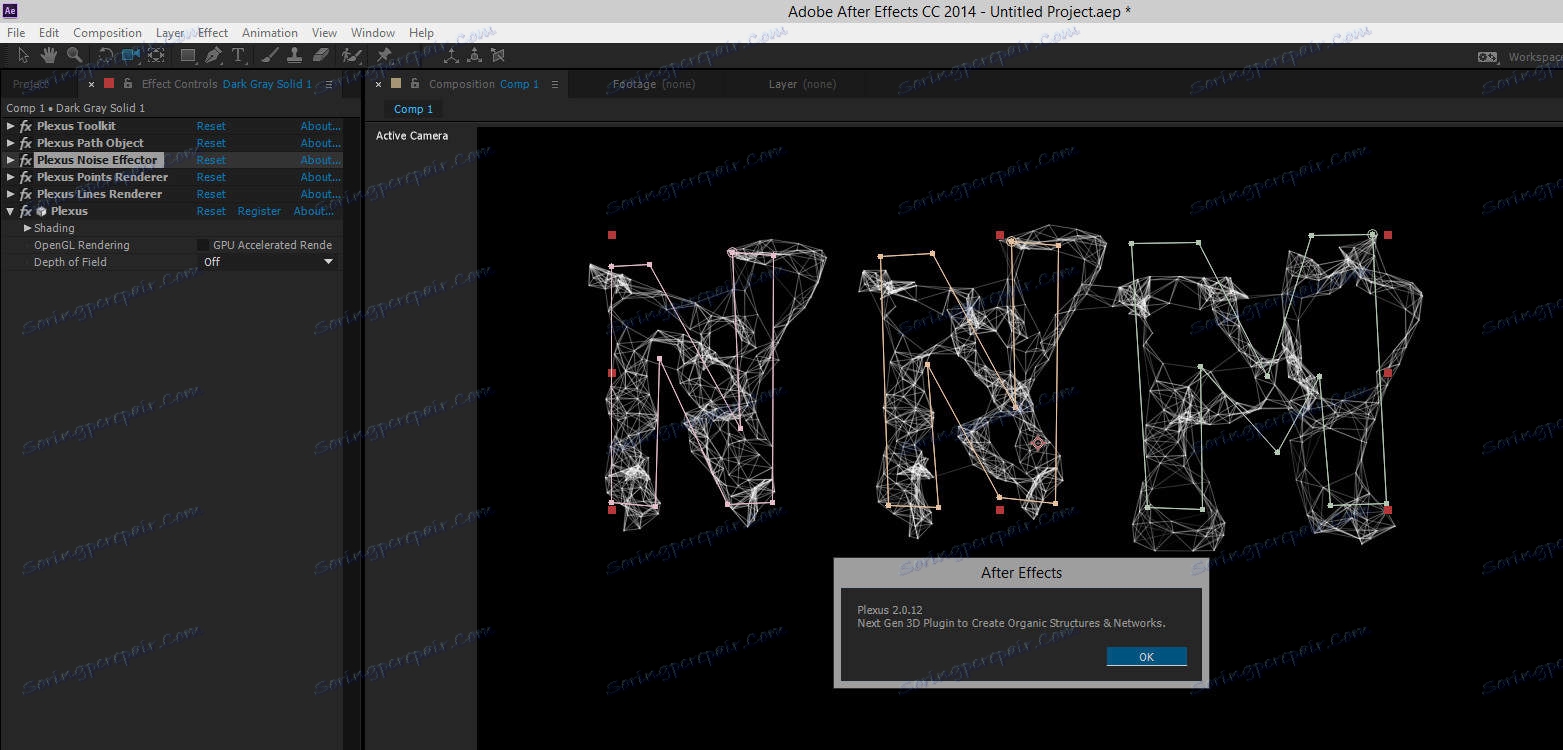Viewport: 1563px width, 750px height.
Task: Expand Plexus Points Renderer properties
Action: [11, 177]
